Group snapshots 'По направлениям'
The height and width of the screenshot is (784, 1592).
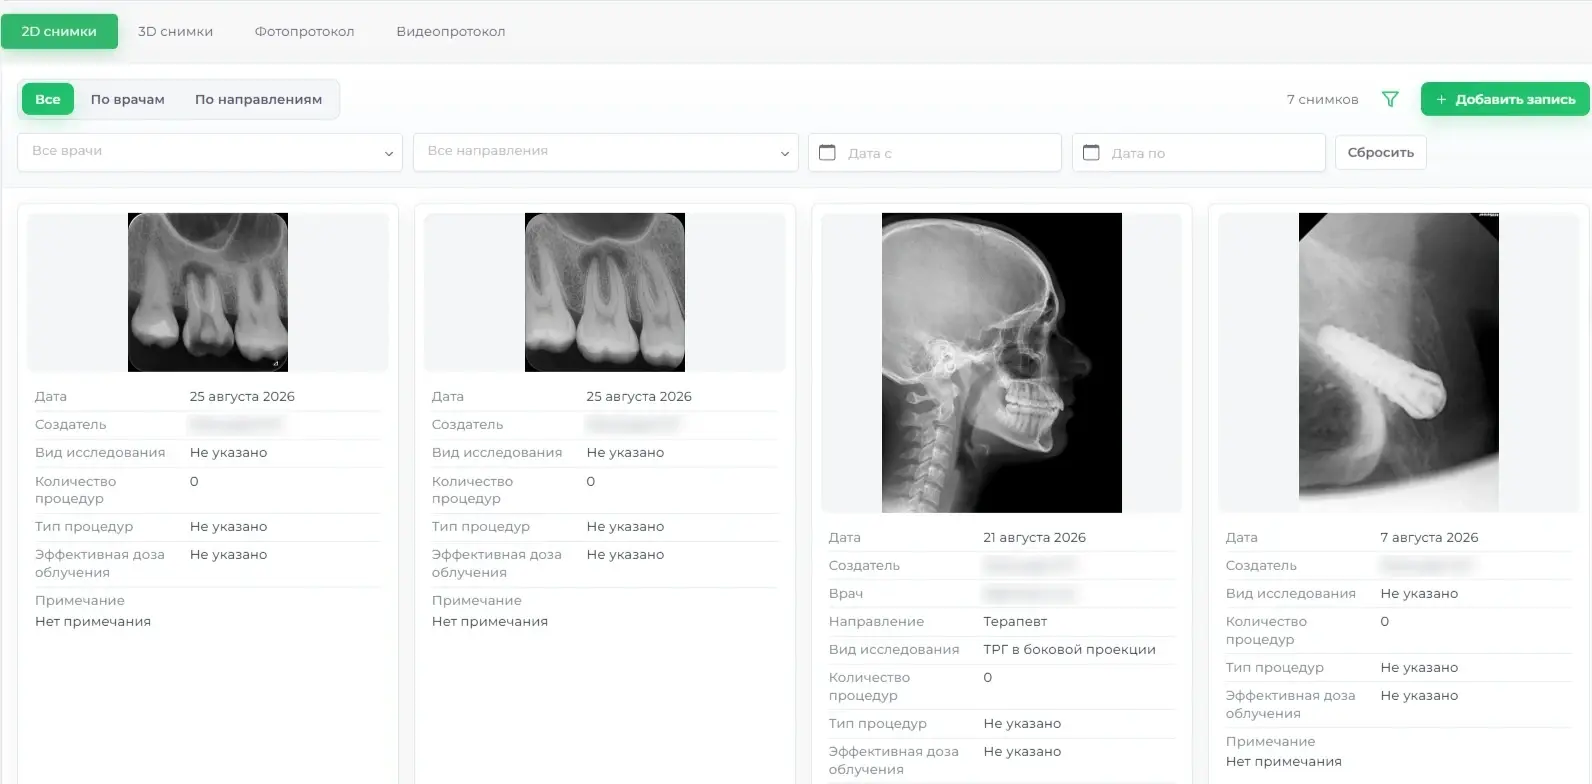point(258,99)
